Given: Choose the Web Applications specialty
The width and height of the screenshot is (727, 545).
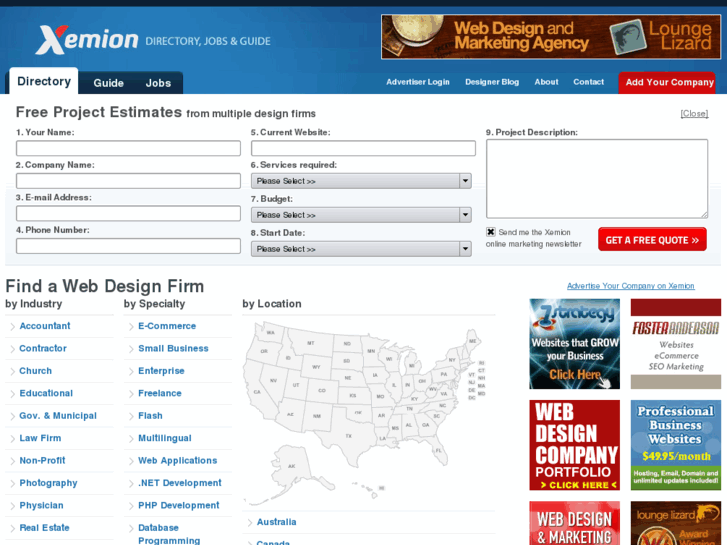Looking at the screenshot, I should pos(178,461).
